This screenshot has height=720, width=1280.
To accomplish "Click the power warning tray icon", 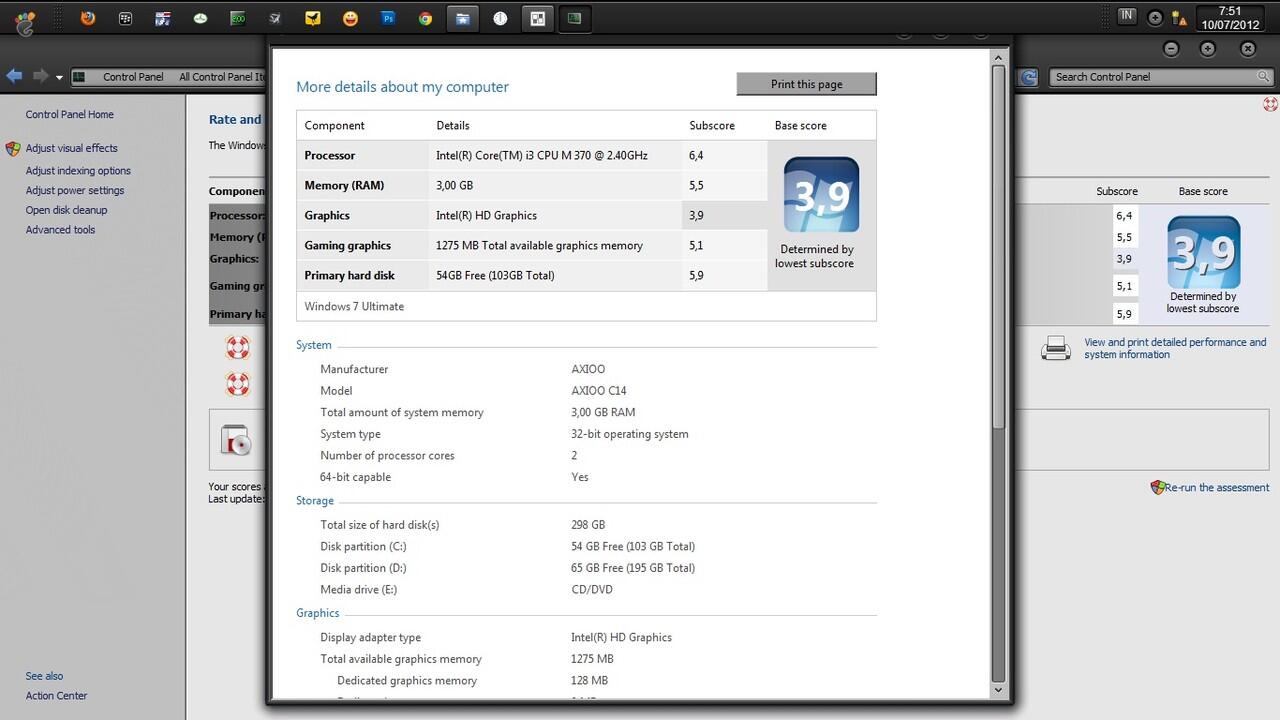I will (1179, 17).
